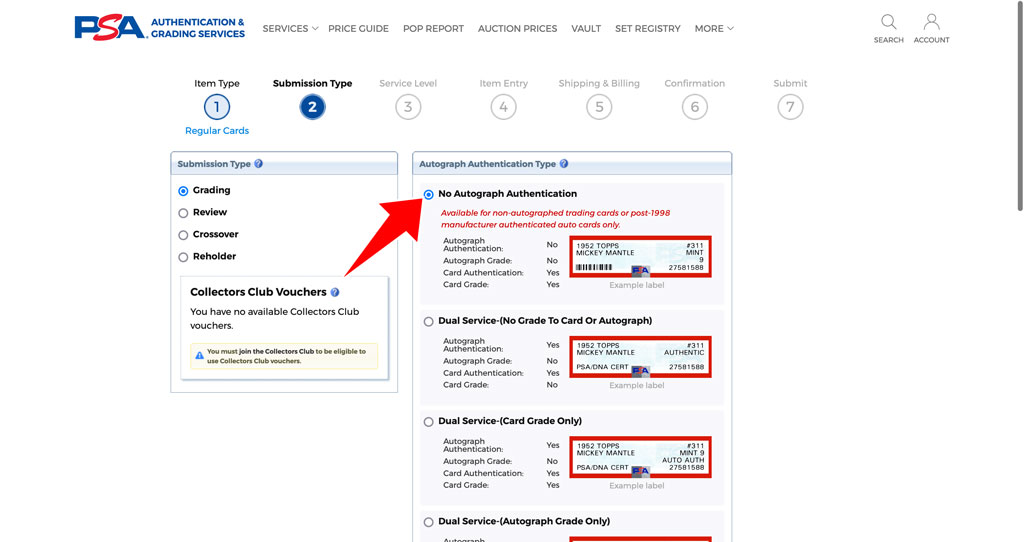Click the red non-autographed availability note
Screen dimensions: 1024x542
(x=555, y=219)
